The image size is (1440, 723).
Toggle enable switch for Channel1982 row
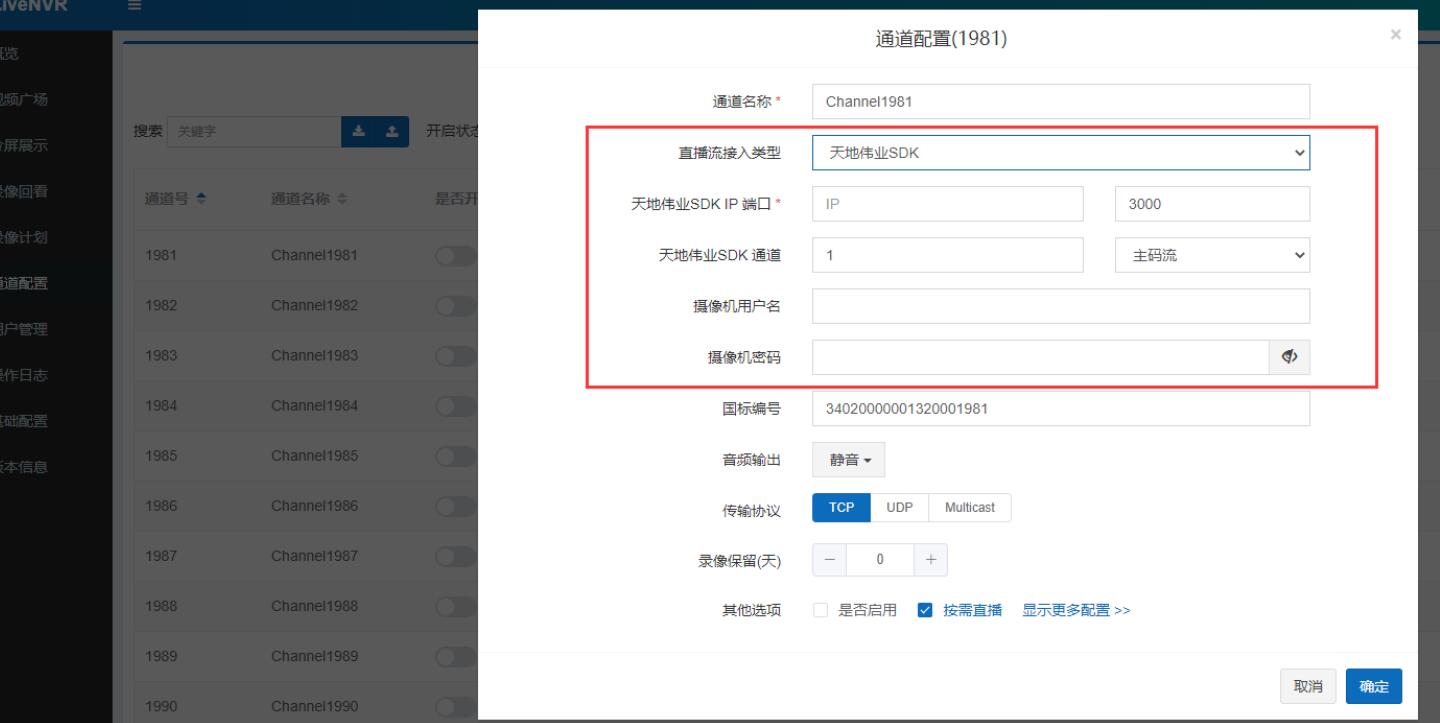click(x=456, y=305)
